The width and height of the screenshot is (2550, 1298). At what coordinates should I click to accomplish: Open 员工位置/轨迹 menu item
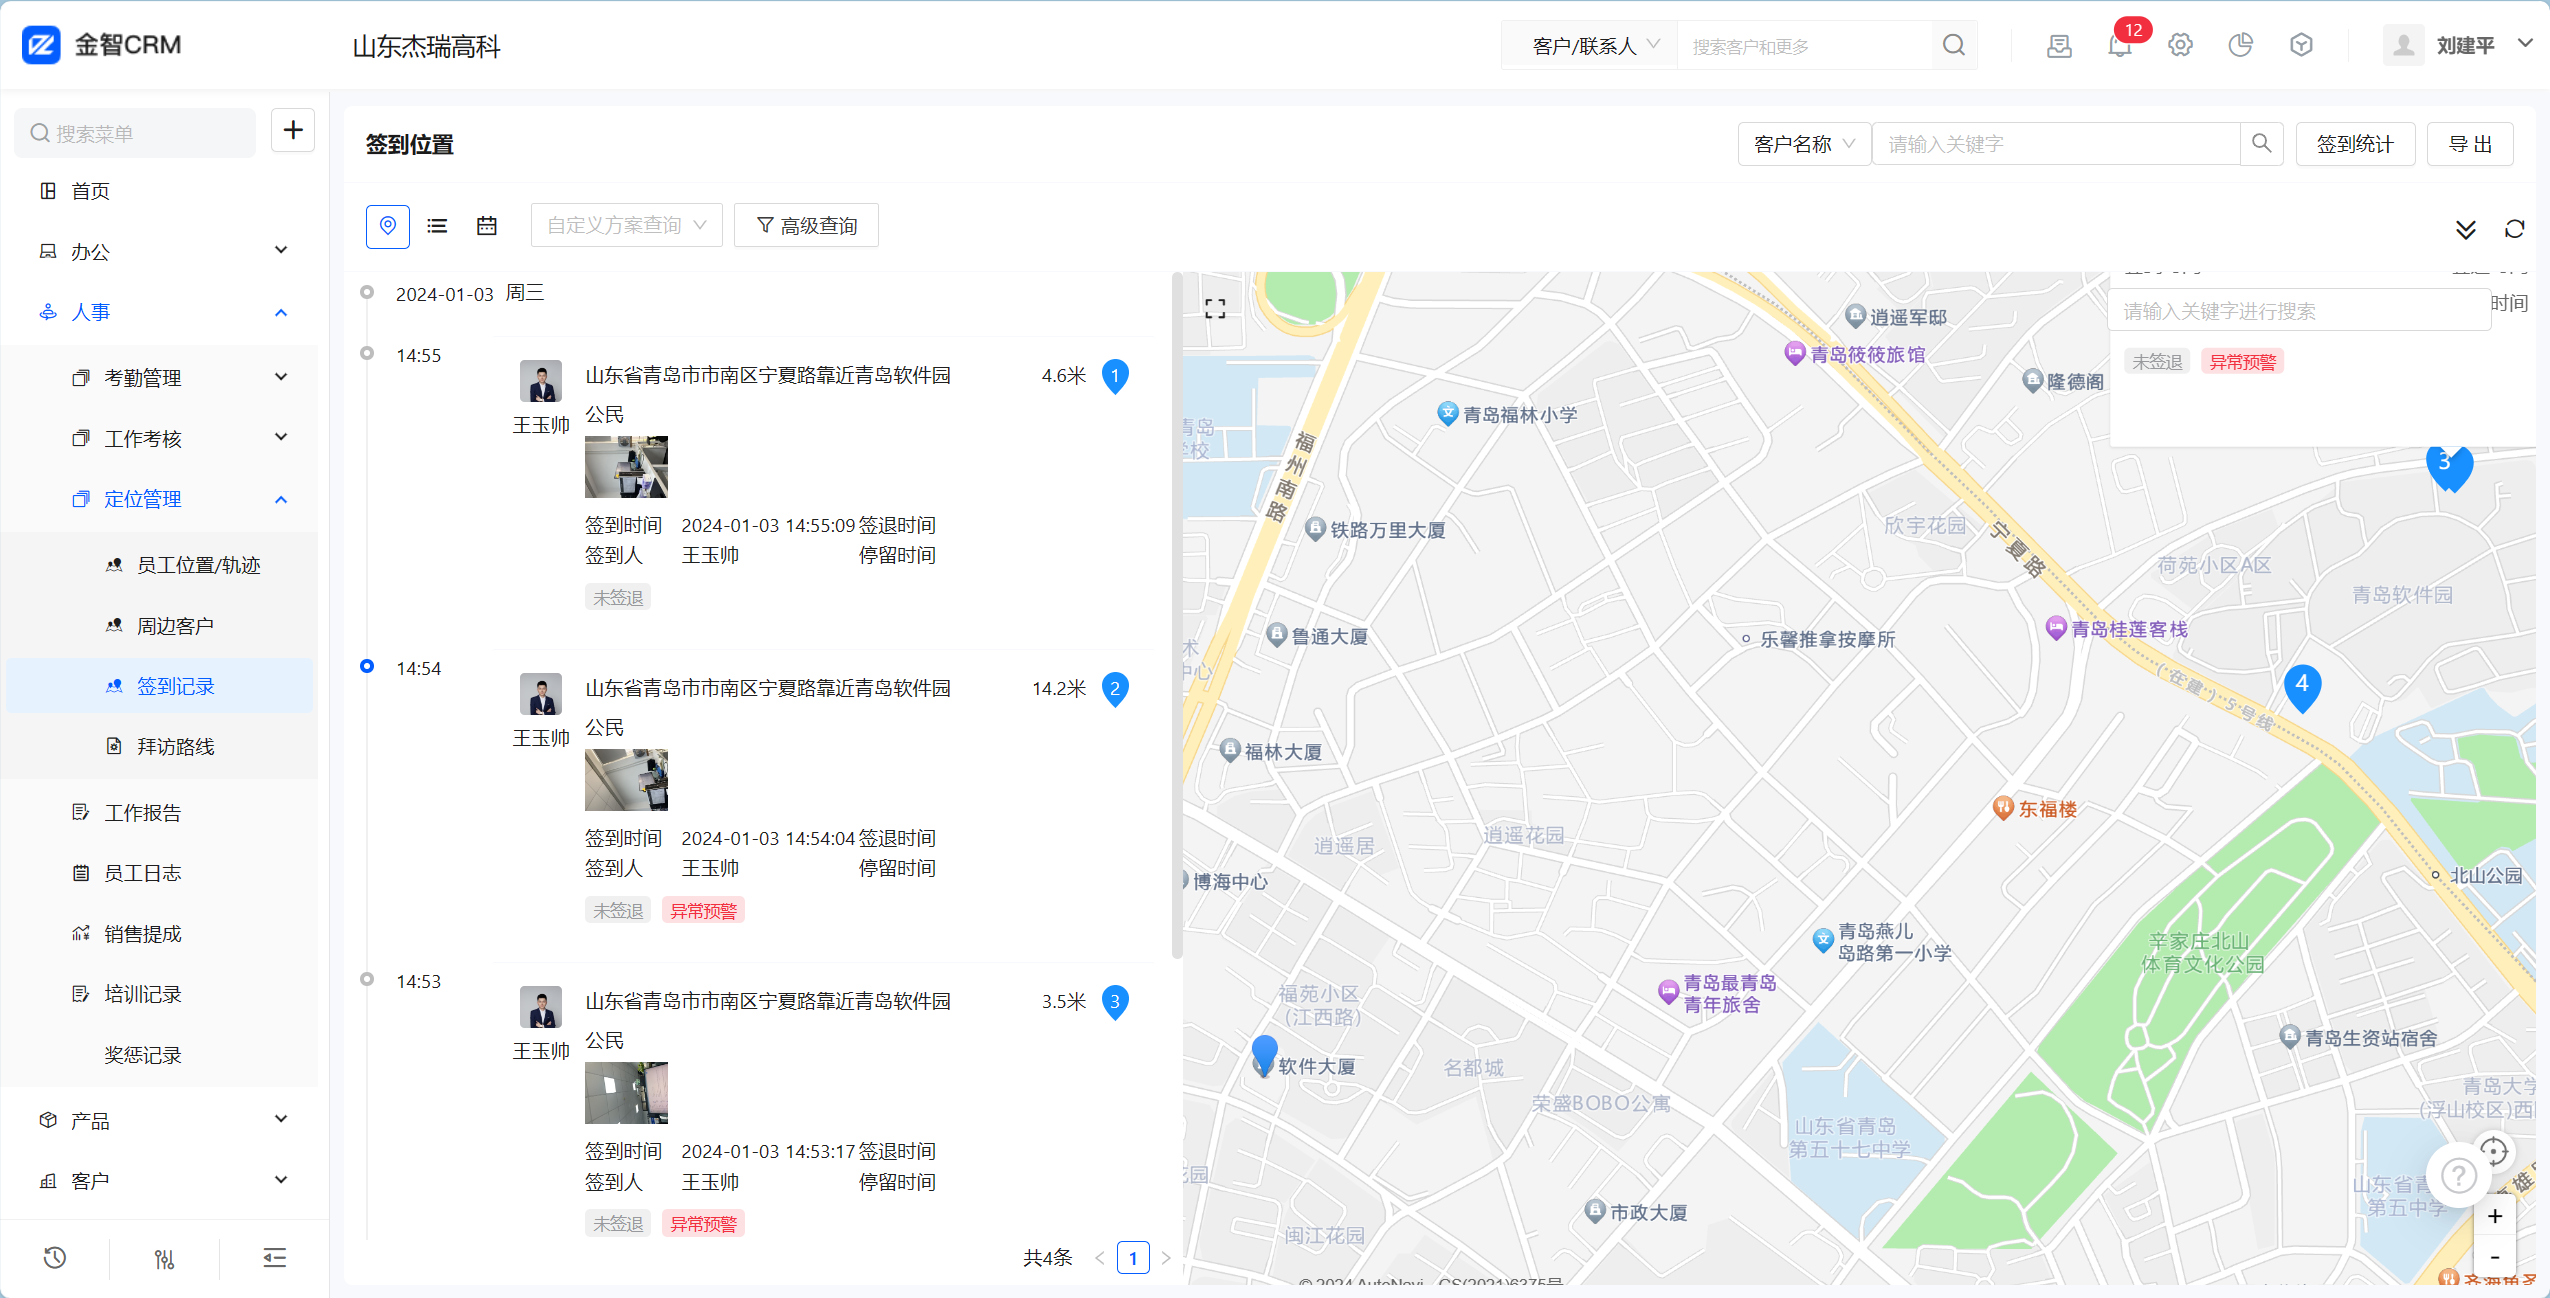[198, 566]
